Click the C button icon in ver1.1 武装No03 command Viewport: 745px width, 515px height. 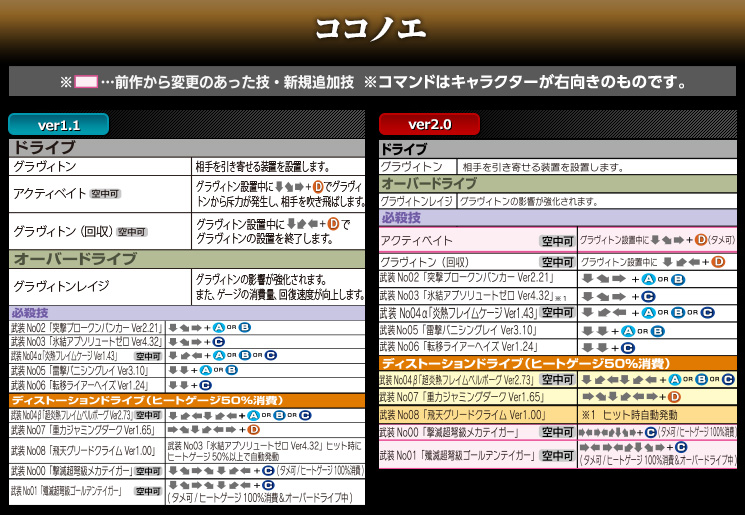tap(219, 342)
